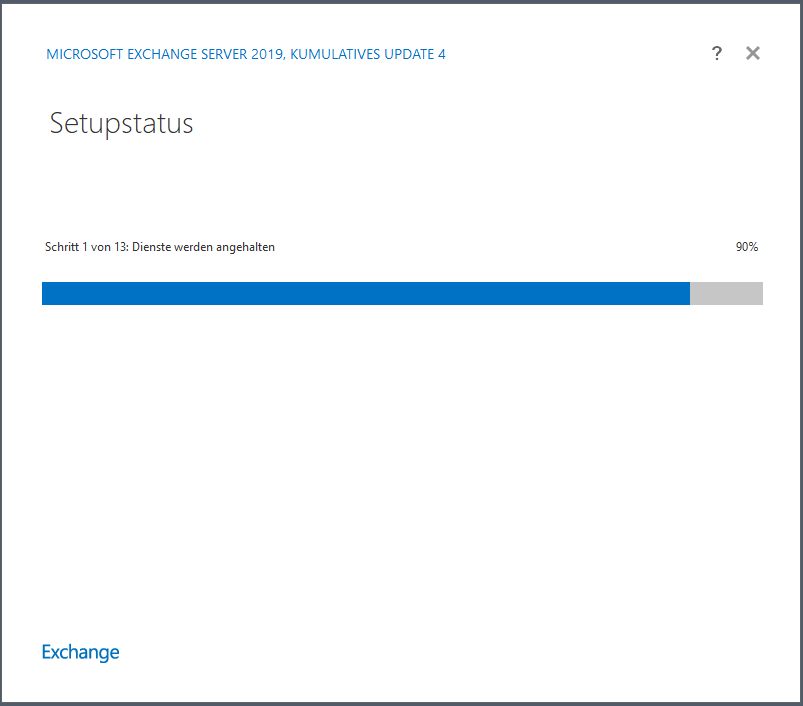The width and height of the screenshot is (803, 706).
Task: Click the blue setup progress bar
Action: click(x=402, y=293)
